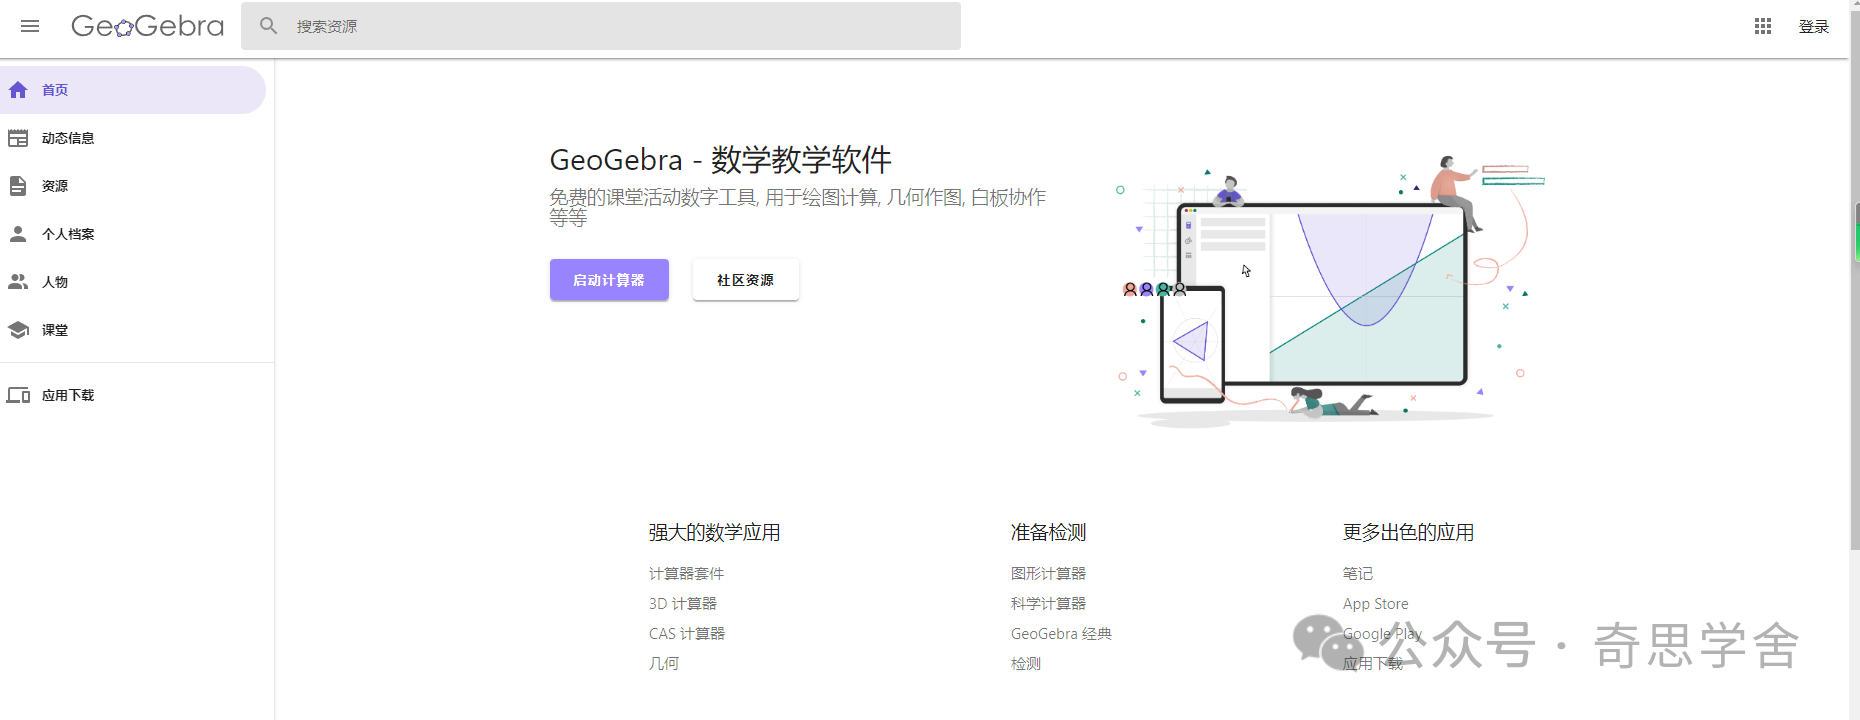Open the 计算器套件 link
Viewport: 1860px width, 720px height.
(x=686, y=574)
